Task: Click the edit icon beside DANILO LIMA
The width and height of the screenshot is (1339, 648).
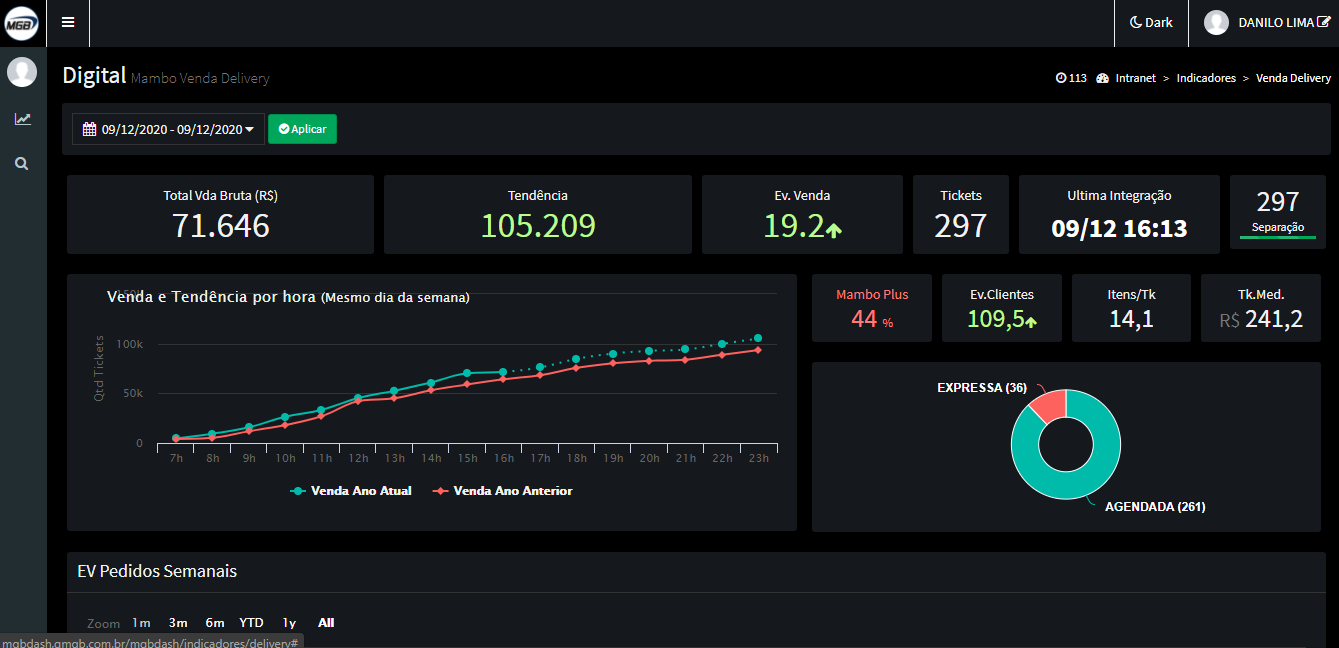Action: (x=1324, y=22)
